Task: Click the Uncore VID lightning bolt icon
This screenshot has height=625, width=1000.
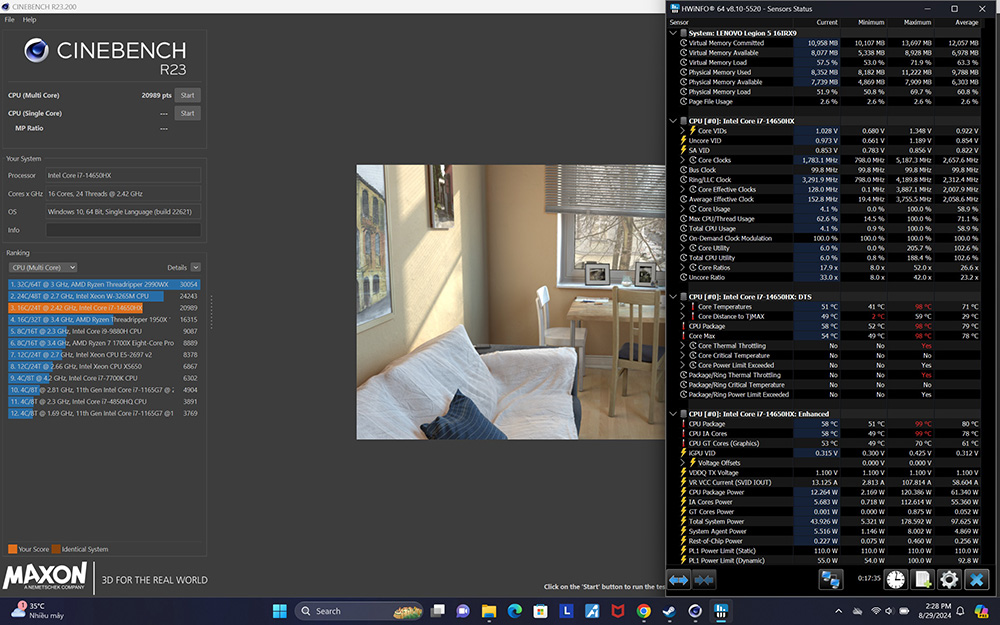Action: click(x=683, y=140)
